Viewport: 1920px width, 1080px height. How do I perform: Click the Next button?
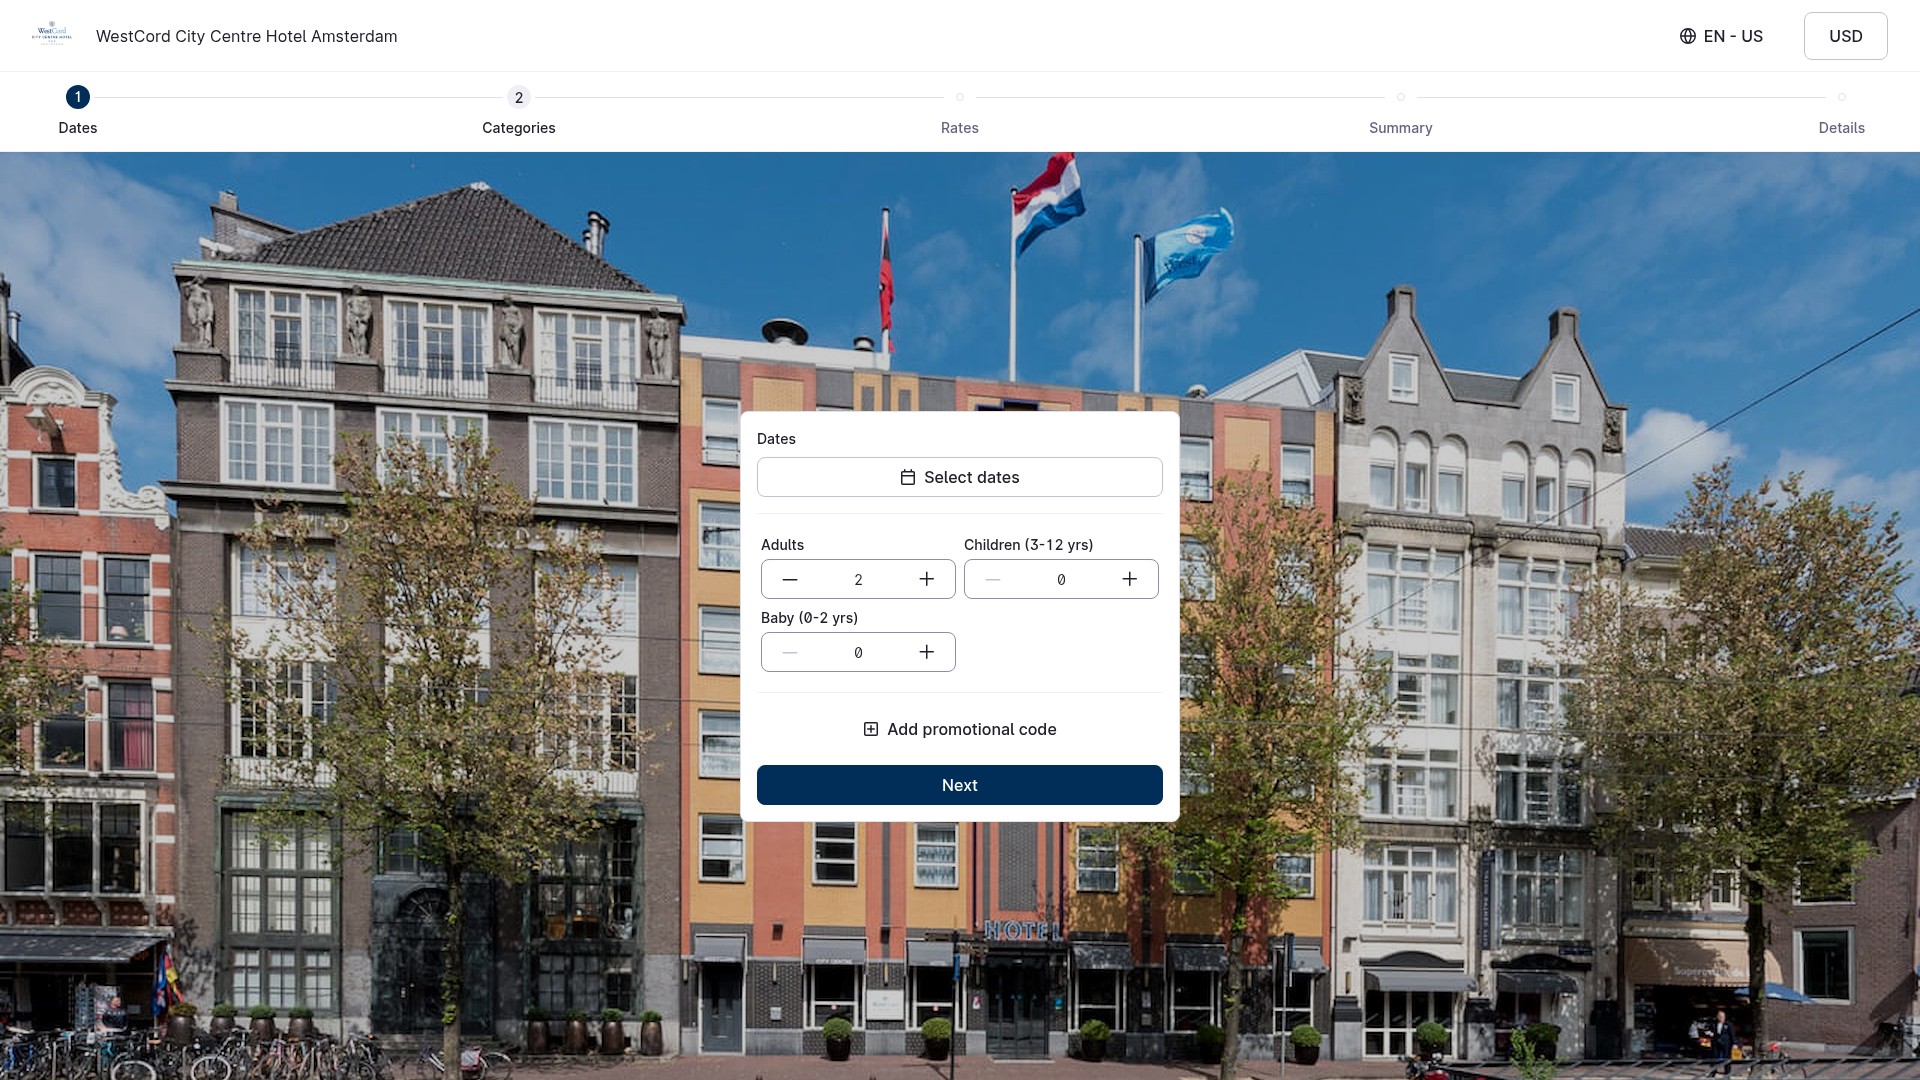point(959,785)
